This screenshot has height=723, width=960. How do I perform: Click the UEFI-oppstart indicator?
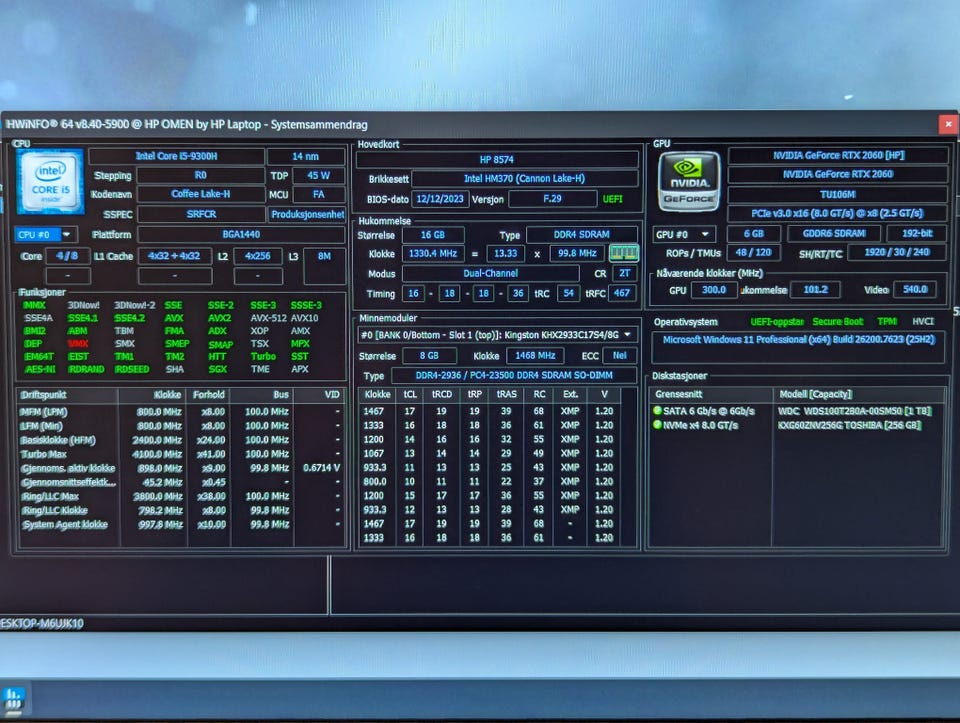[x=777, y=321]
